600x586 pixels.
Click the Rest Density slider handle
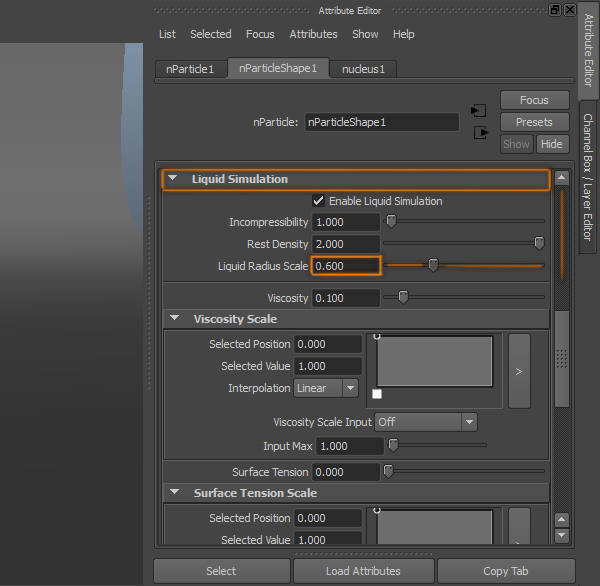539,243
